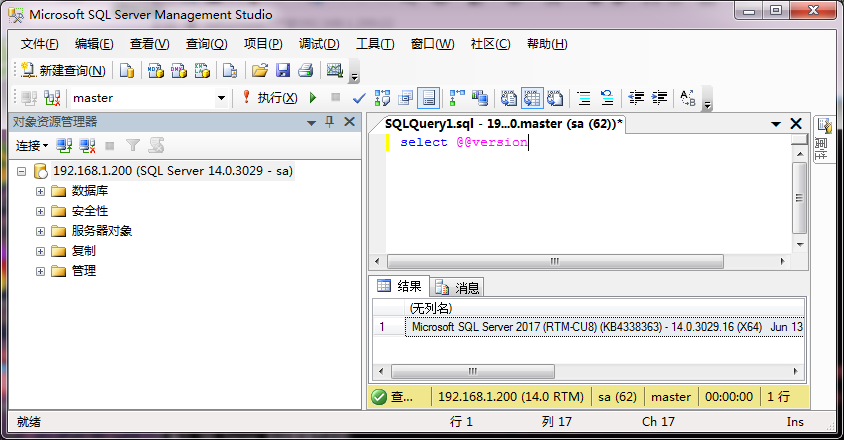Open the 文件(F) menu

[39, 44]
